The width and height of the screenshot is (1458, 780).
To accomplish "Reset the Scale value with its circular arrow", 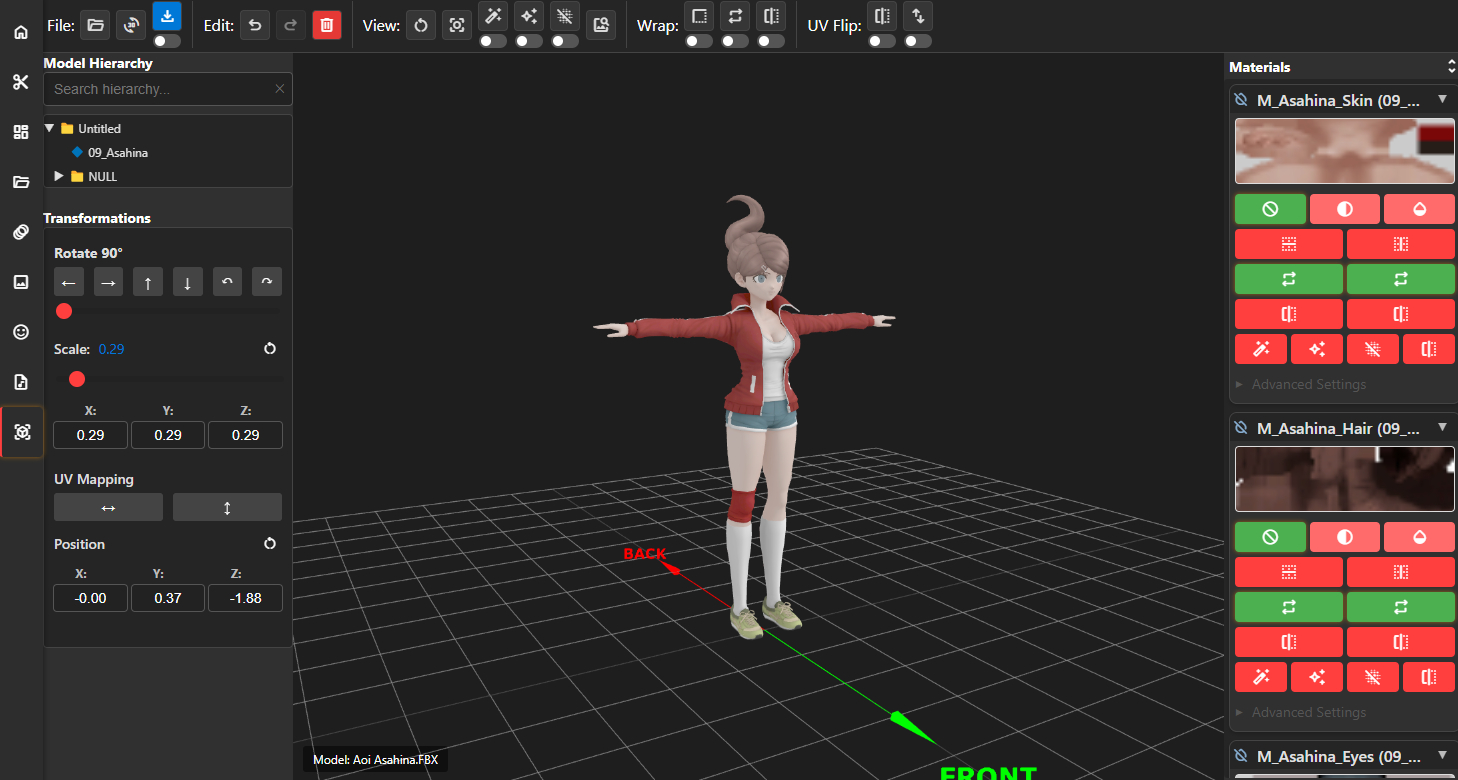I will coord(269,349).
